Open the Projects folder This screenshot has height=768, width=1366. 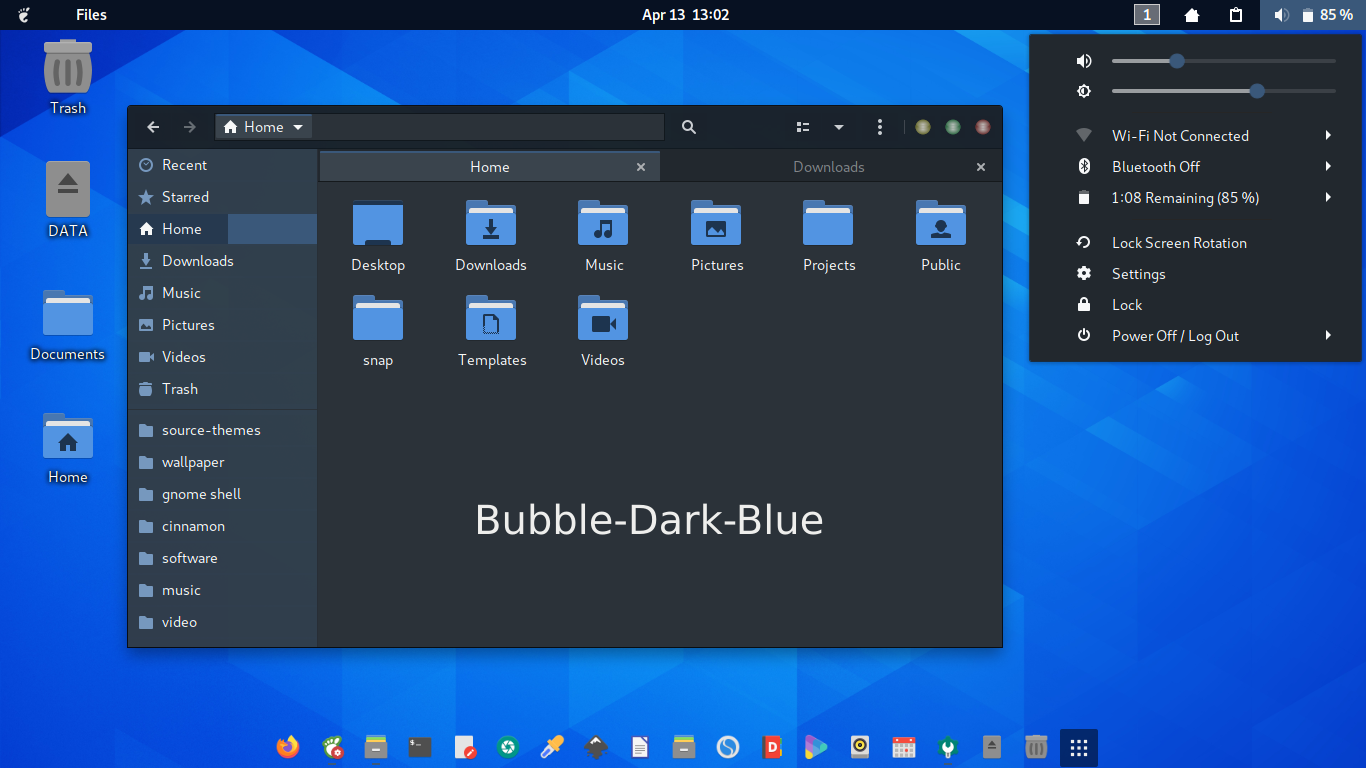(x=828, y=223)
